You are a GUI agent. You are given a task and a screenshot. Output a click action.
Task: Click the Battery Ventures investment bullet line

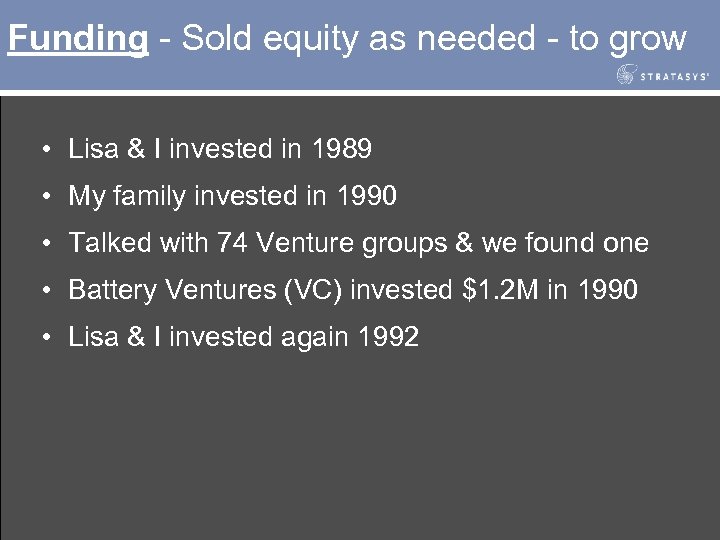[352, 290]
